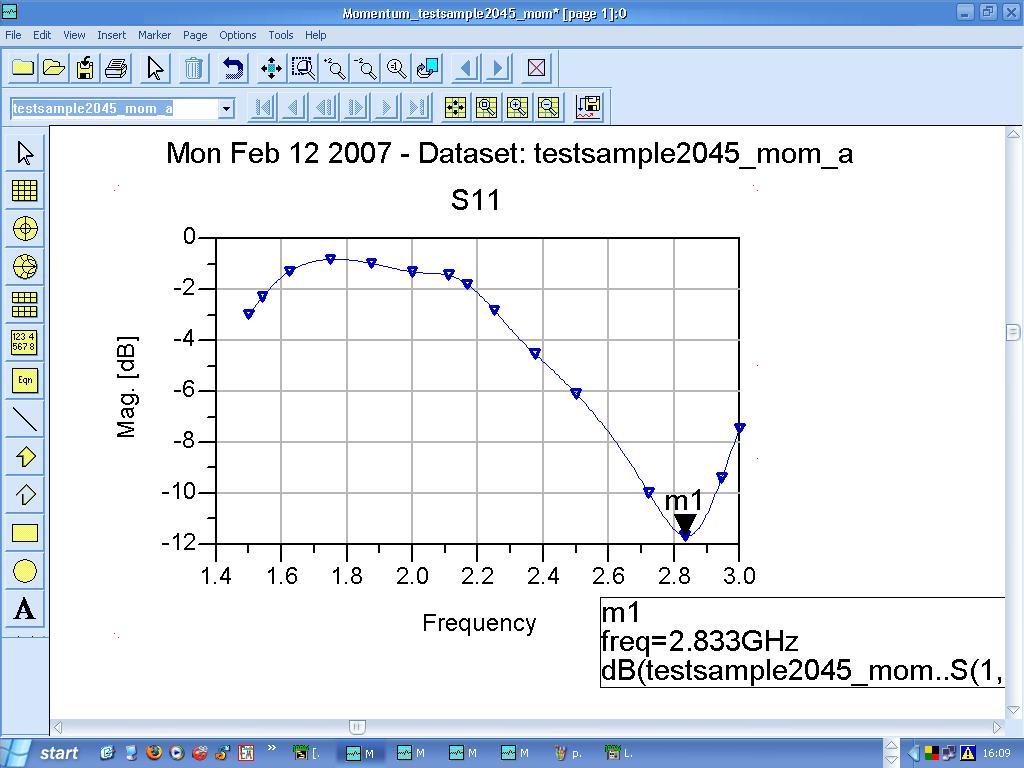Insert a Smith chart
The width and height of the screenshot is (1024, 768).
tap(25, 266)
